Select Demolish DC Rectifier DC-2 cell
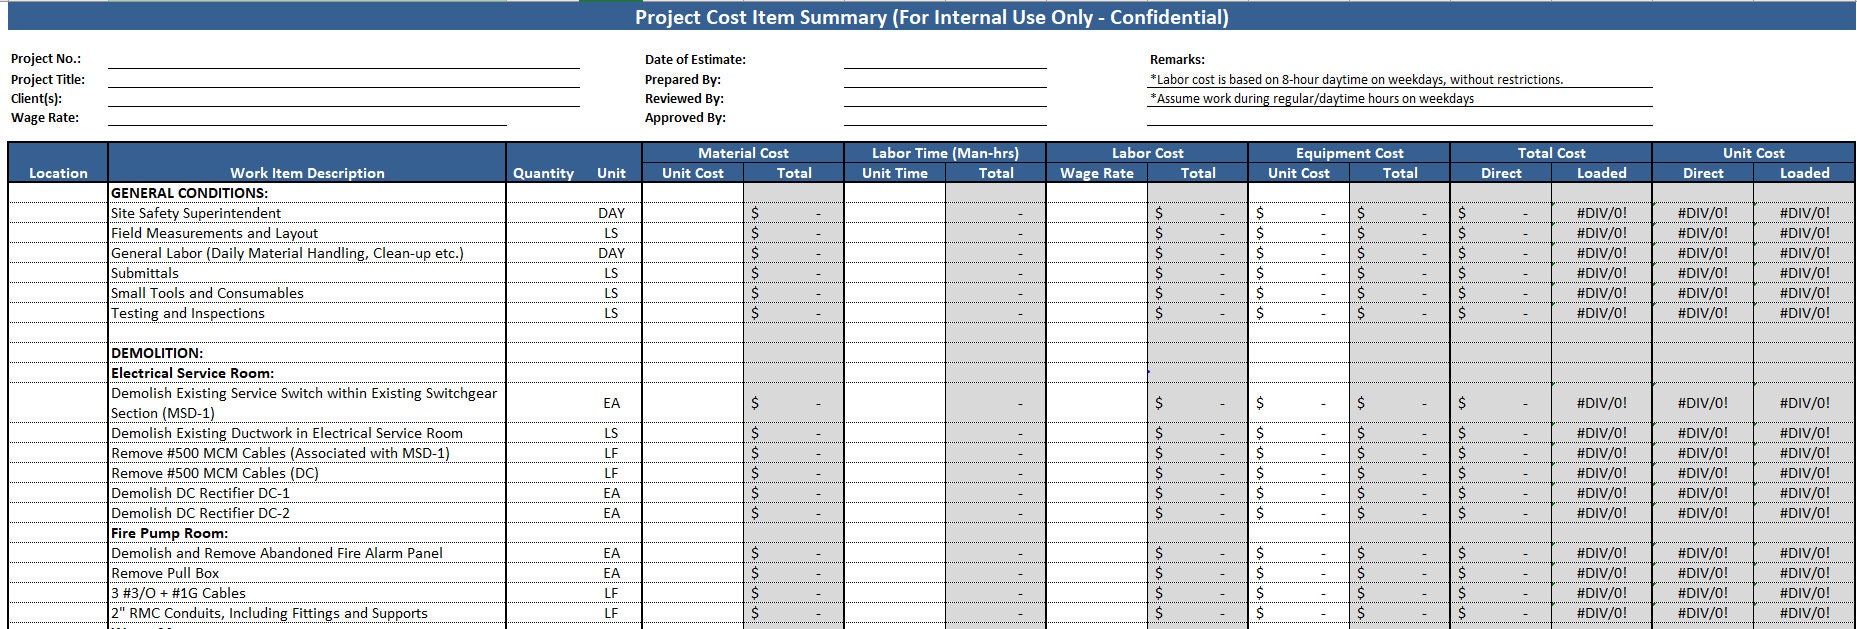The width and height of the screenshot is (1857, 629). (307, 513)
